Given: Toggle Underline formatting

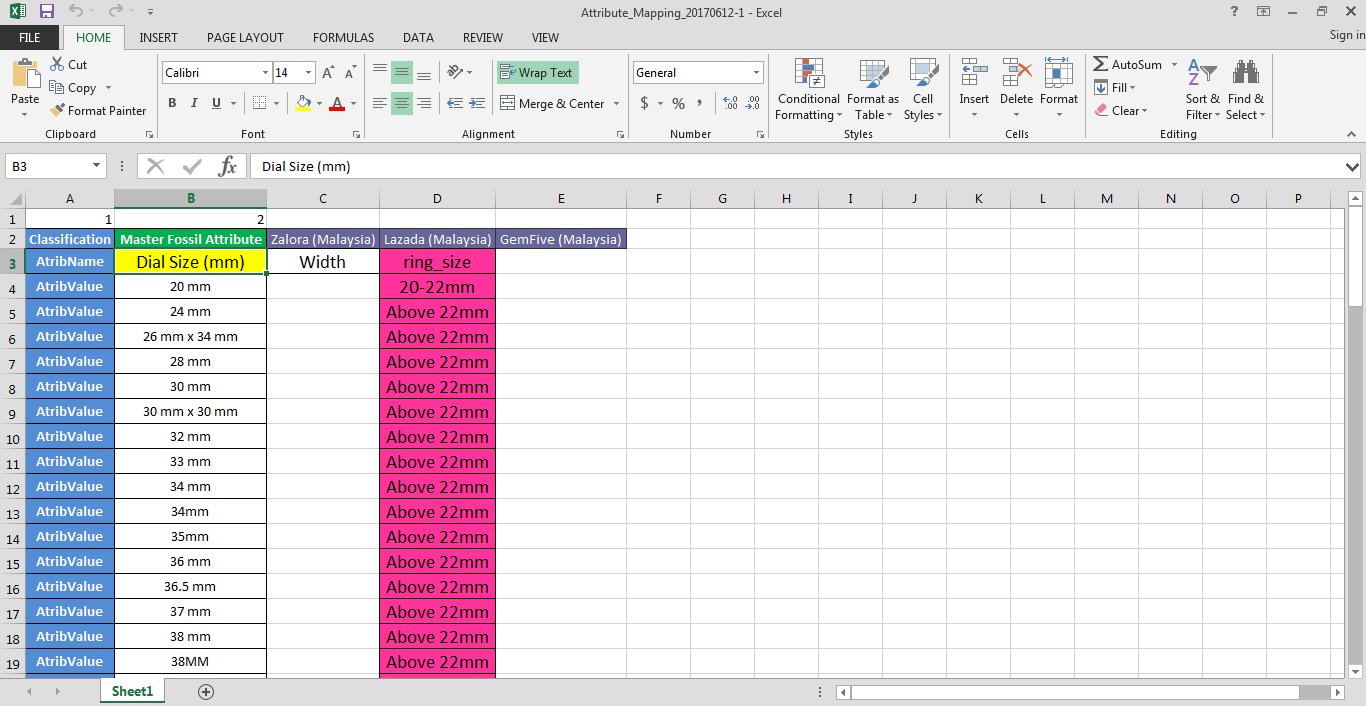Looking at the screenshot, I should [x=216, y=103].
